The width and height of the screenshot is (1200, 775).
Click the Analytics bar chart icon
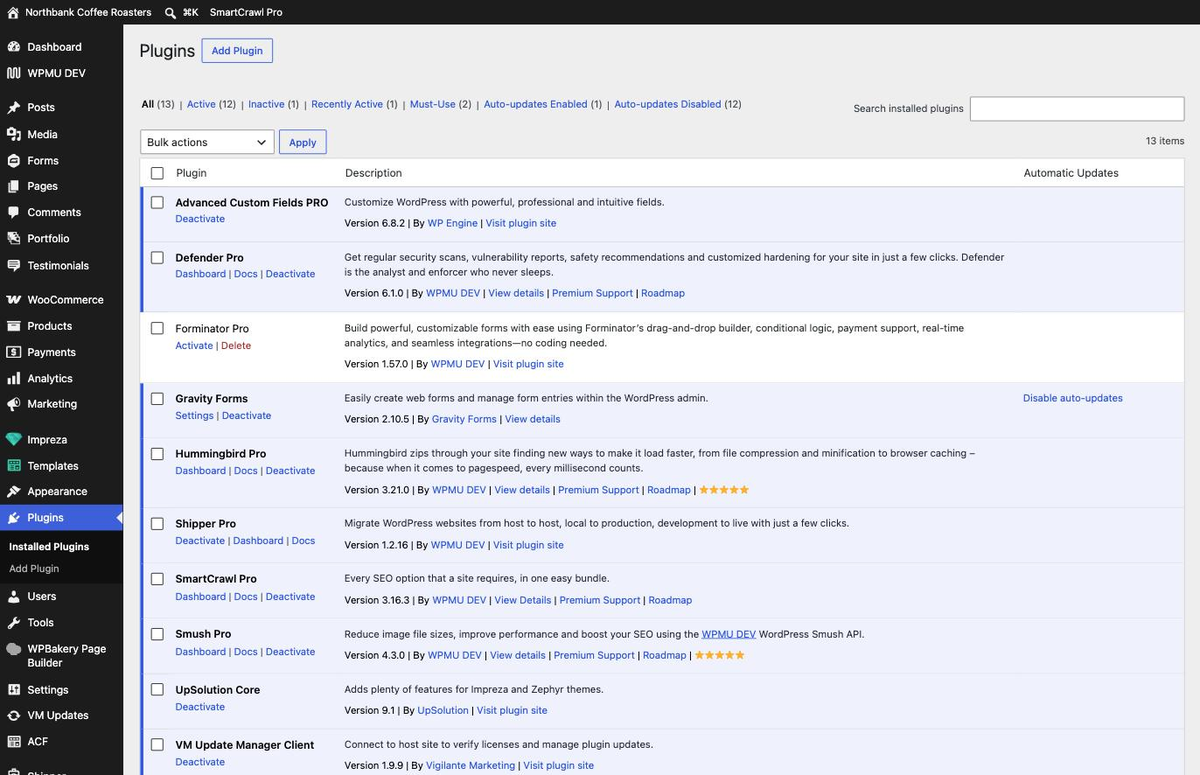pyautogui.click(x=13, y=378)
